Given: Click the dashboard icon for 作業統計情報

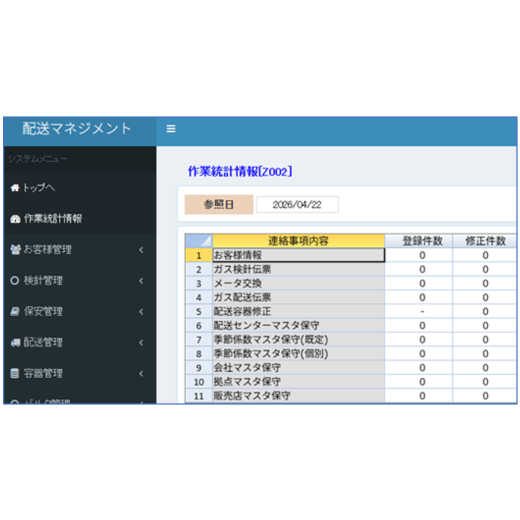Looking at the screenshot, I should point(15,219).
